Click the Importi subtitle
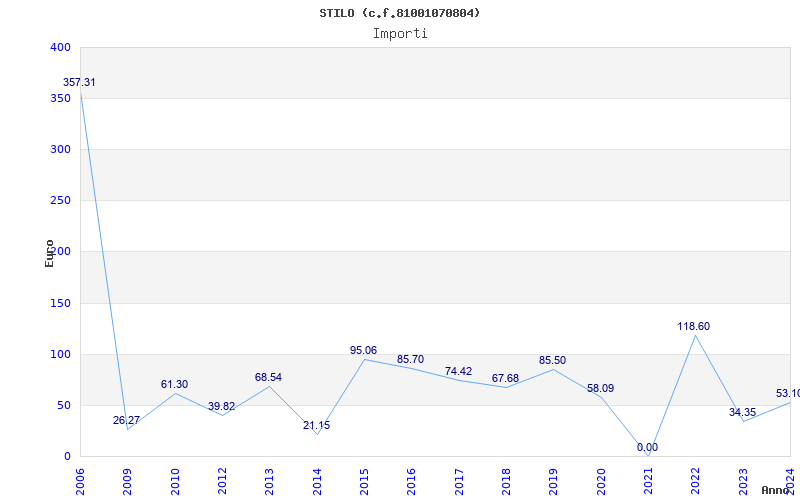 pyautogui.click(x=400, y=34)
